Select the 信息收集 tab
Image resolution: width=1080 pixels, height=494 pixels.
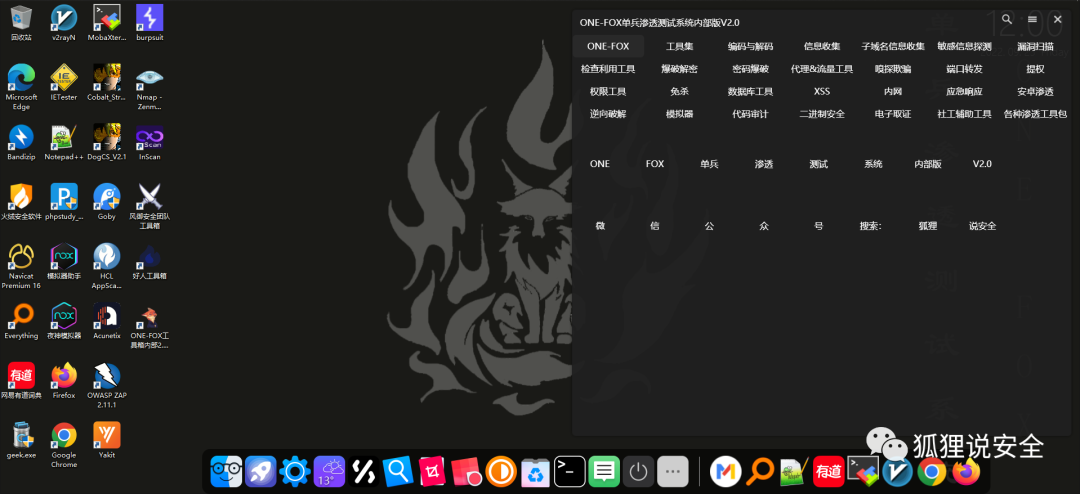coord(822,47)
